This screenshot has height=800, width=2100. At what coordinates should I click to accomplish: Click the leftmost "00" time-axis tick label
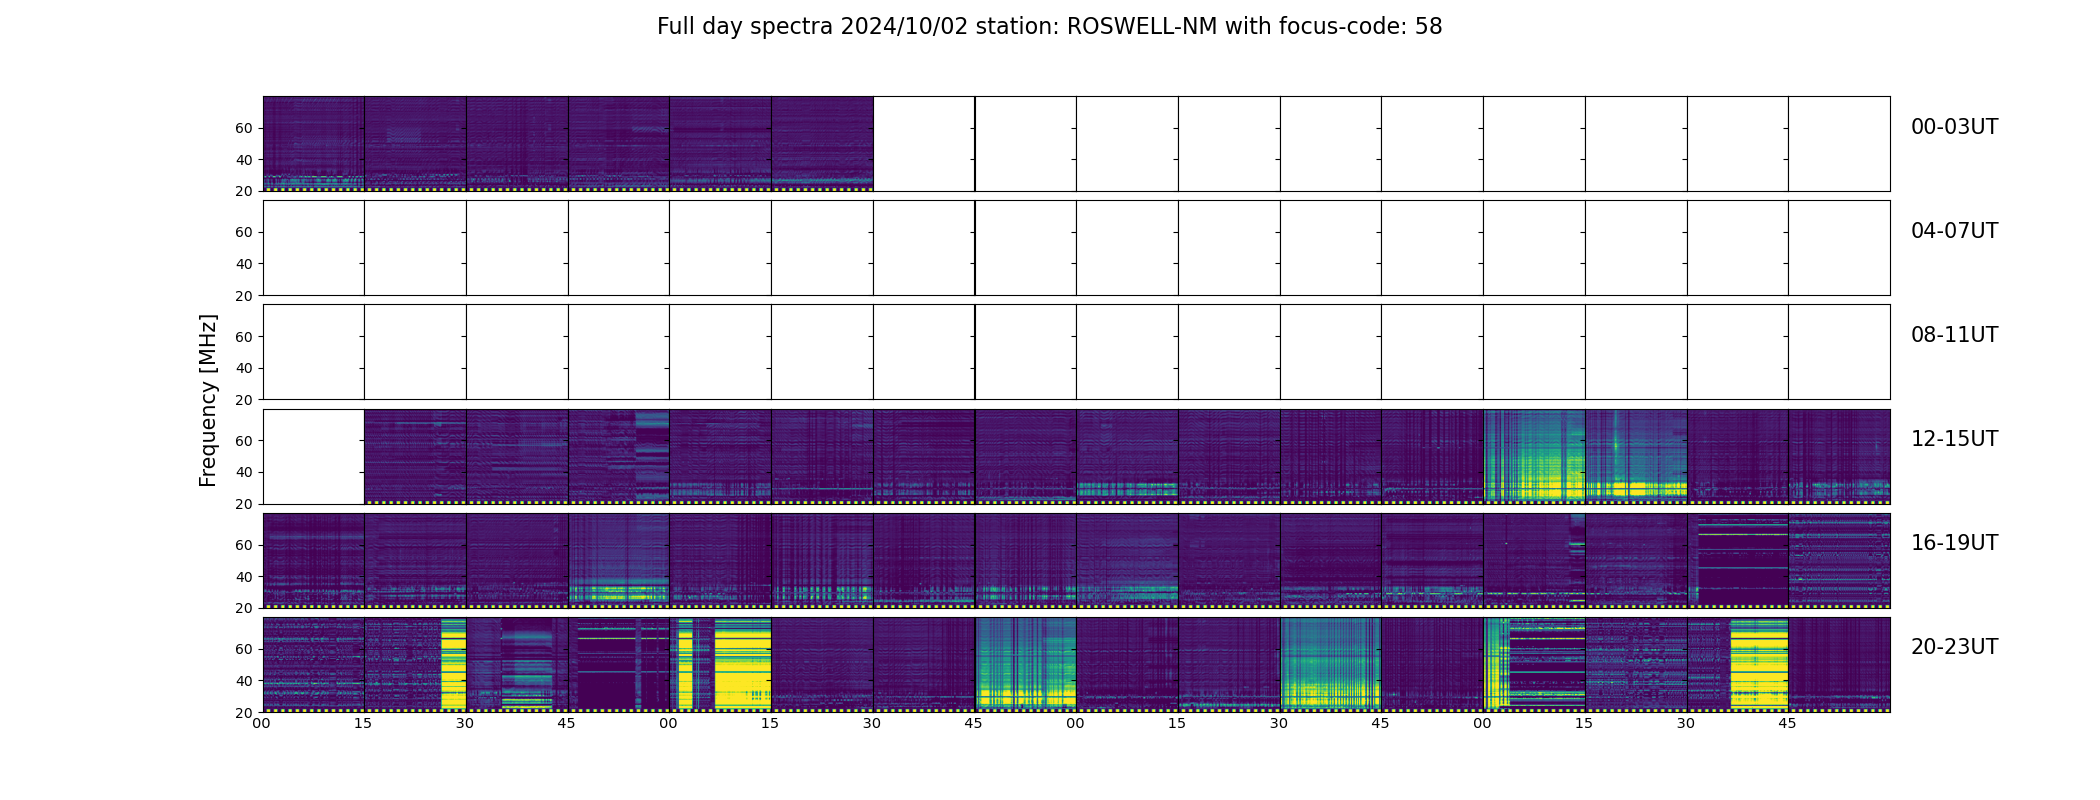(x=262, y=723)
